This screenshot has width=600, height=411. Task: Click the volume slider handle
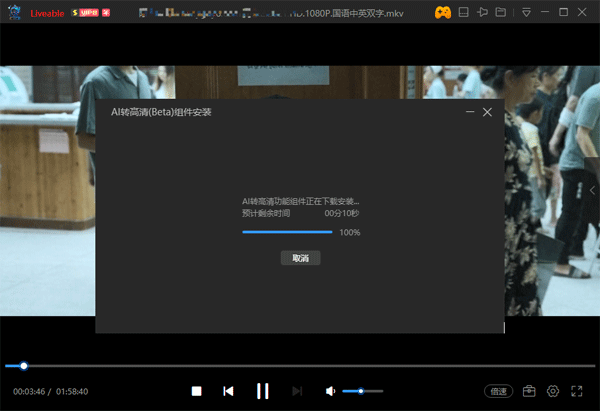click(x=361, y=391)
